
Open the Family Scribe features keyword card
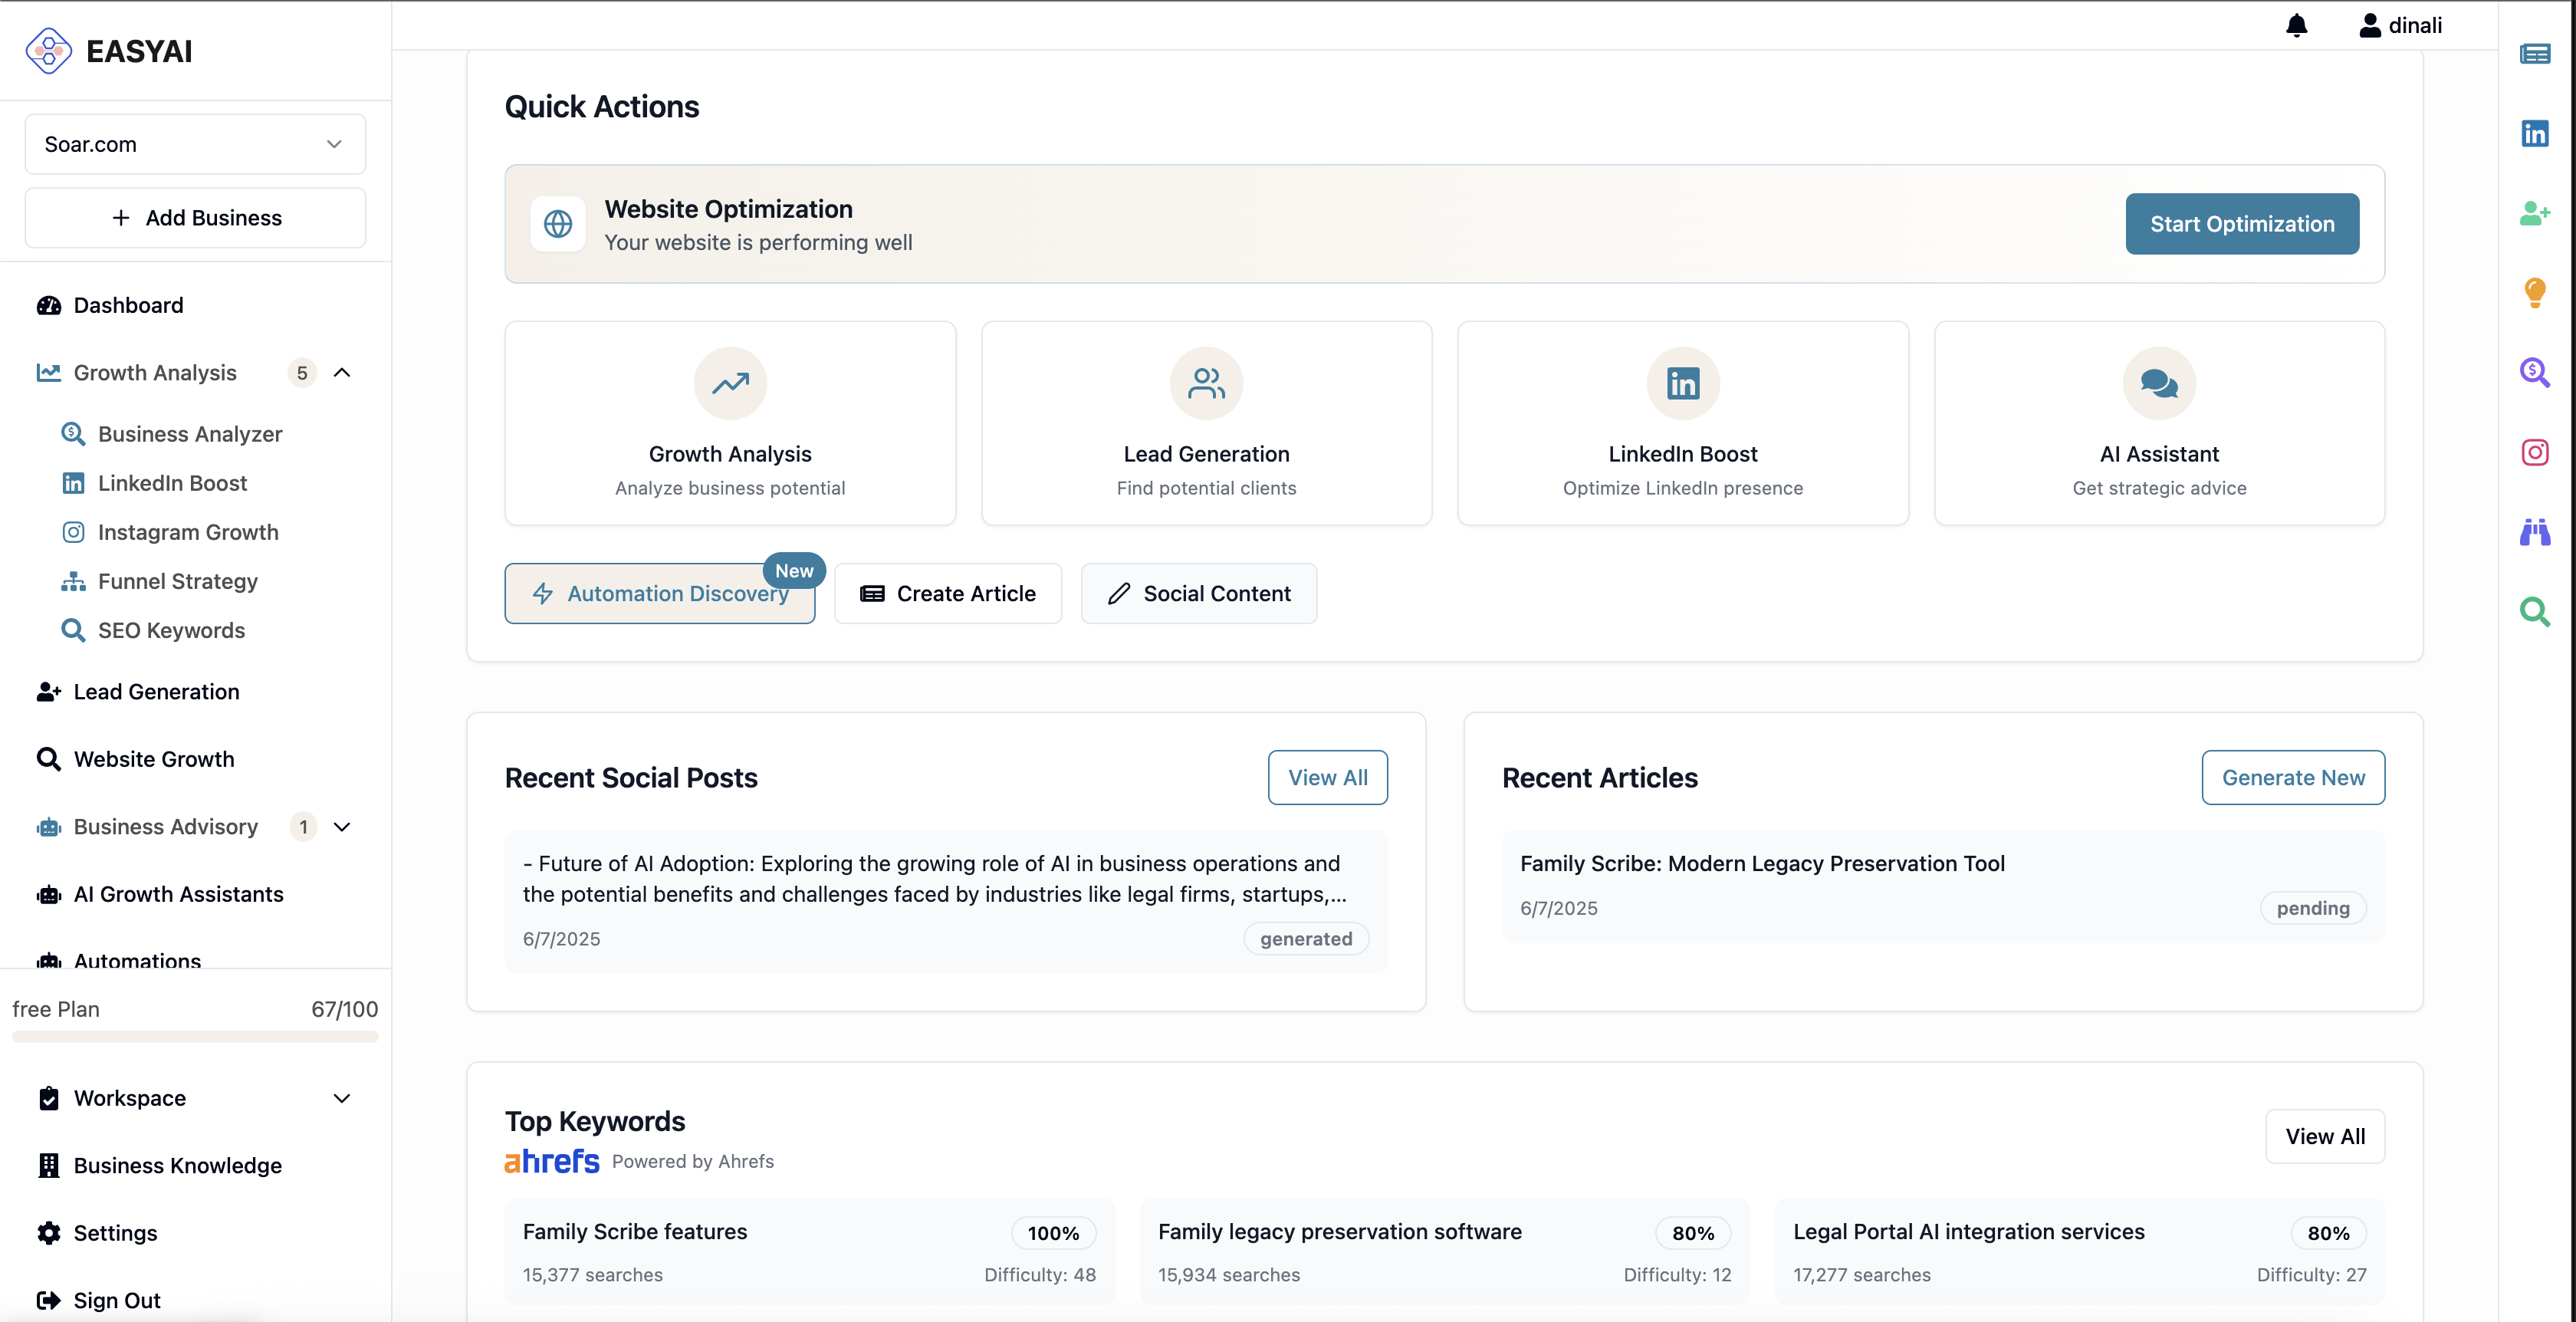(809, 1251)
